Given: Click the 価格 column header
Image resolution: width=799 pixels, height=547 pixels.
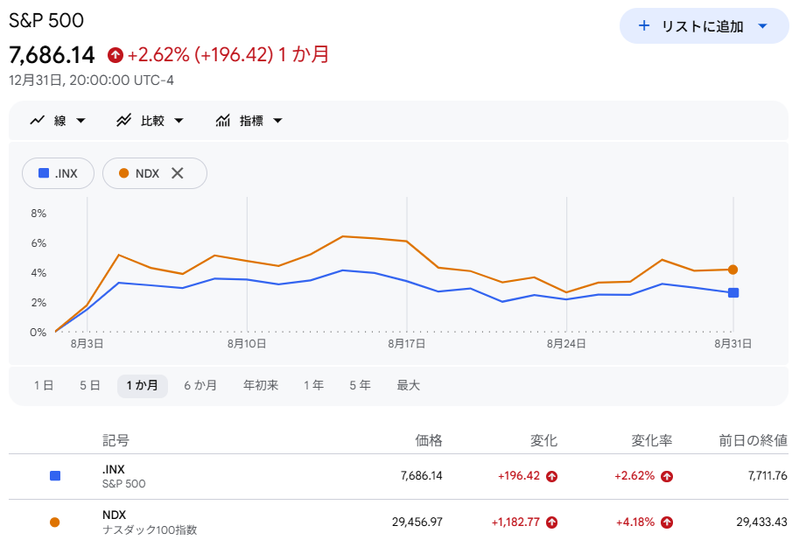Looking at the screenshot, I should click(x=429, y=440).
